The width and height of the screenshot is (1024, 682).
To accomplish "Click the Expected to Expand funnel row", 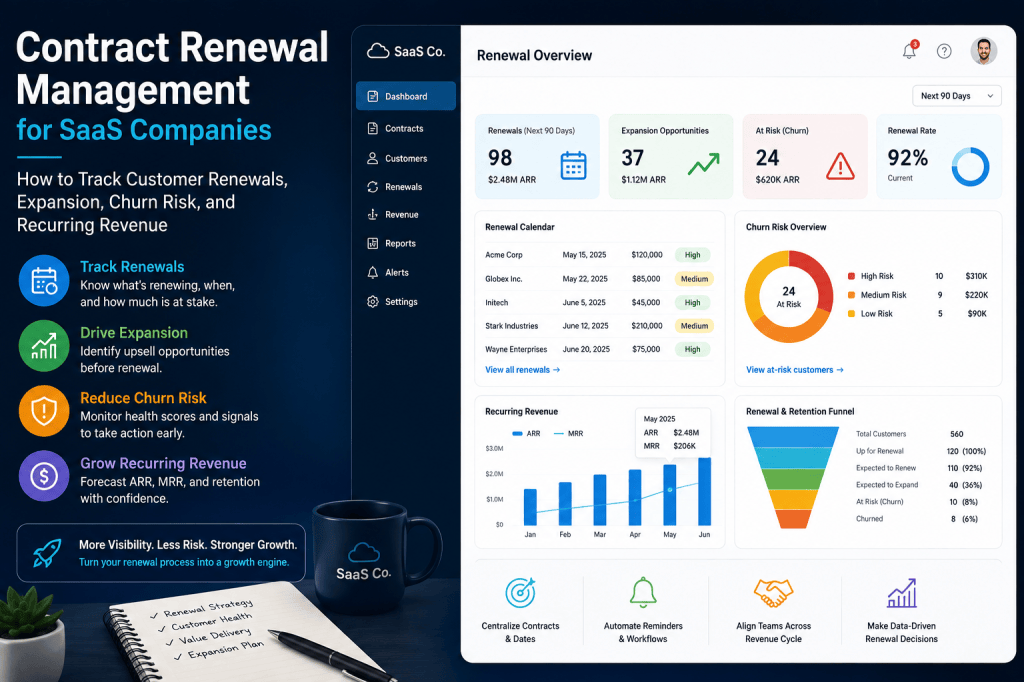I will [x=921, y=485].
